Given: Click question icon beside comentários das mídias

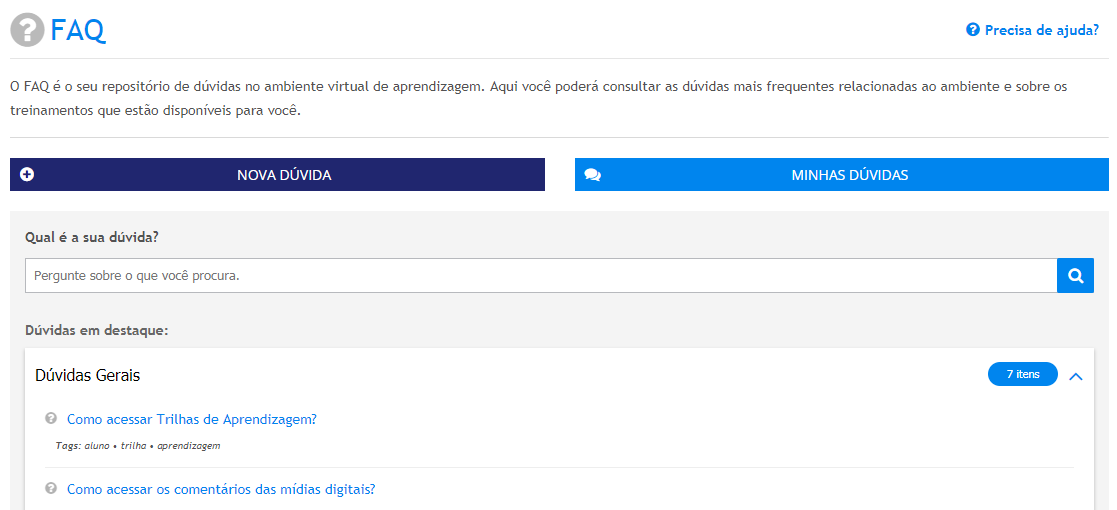Looking at the screenshot, I should point(51,488).
